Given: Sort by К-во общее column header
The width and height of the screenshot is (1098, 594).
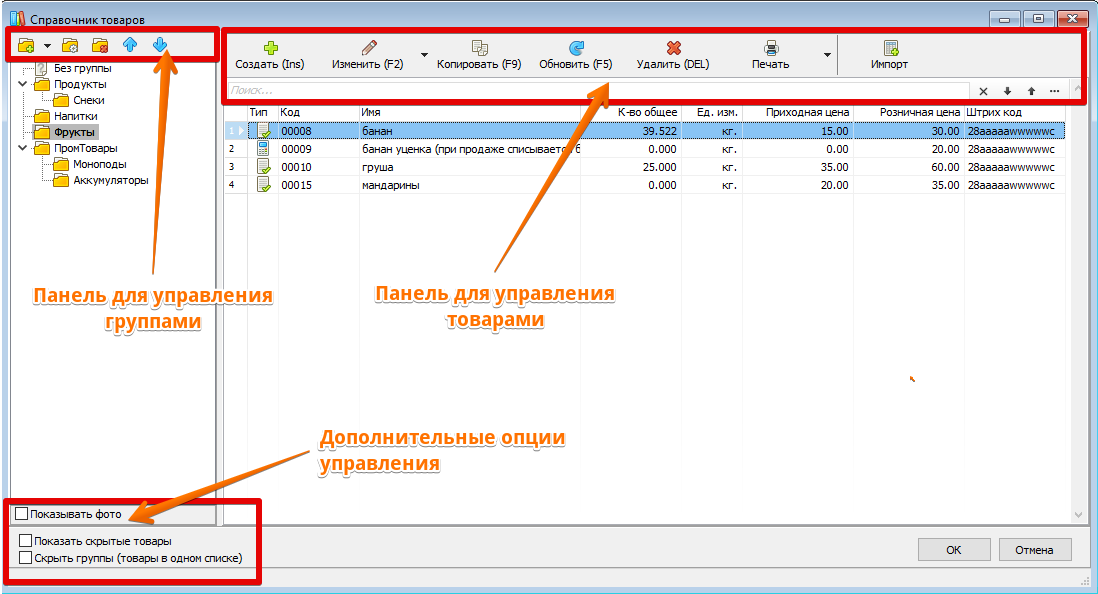Looking at the screenshot, I should (631, 112).
